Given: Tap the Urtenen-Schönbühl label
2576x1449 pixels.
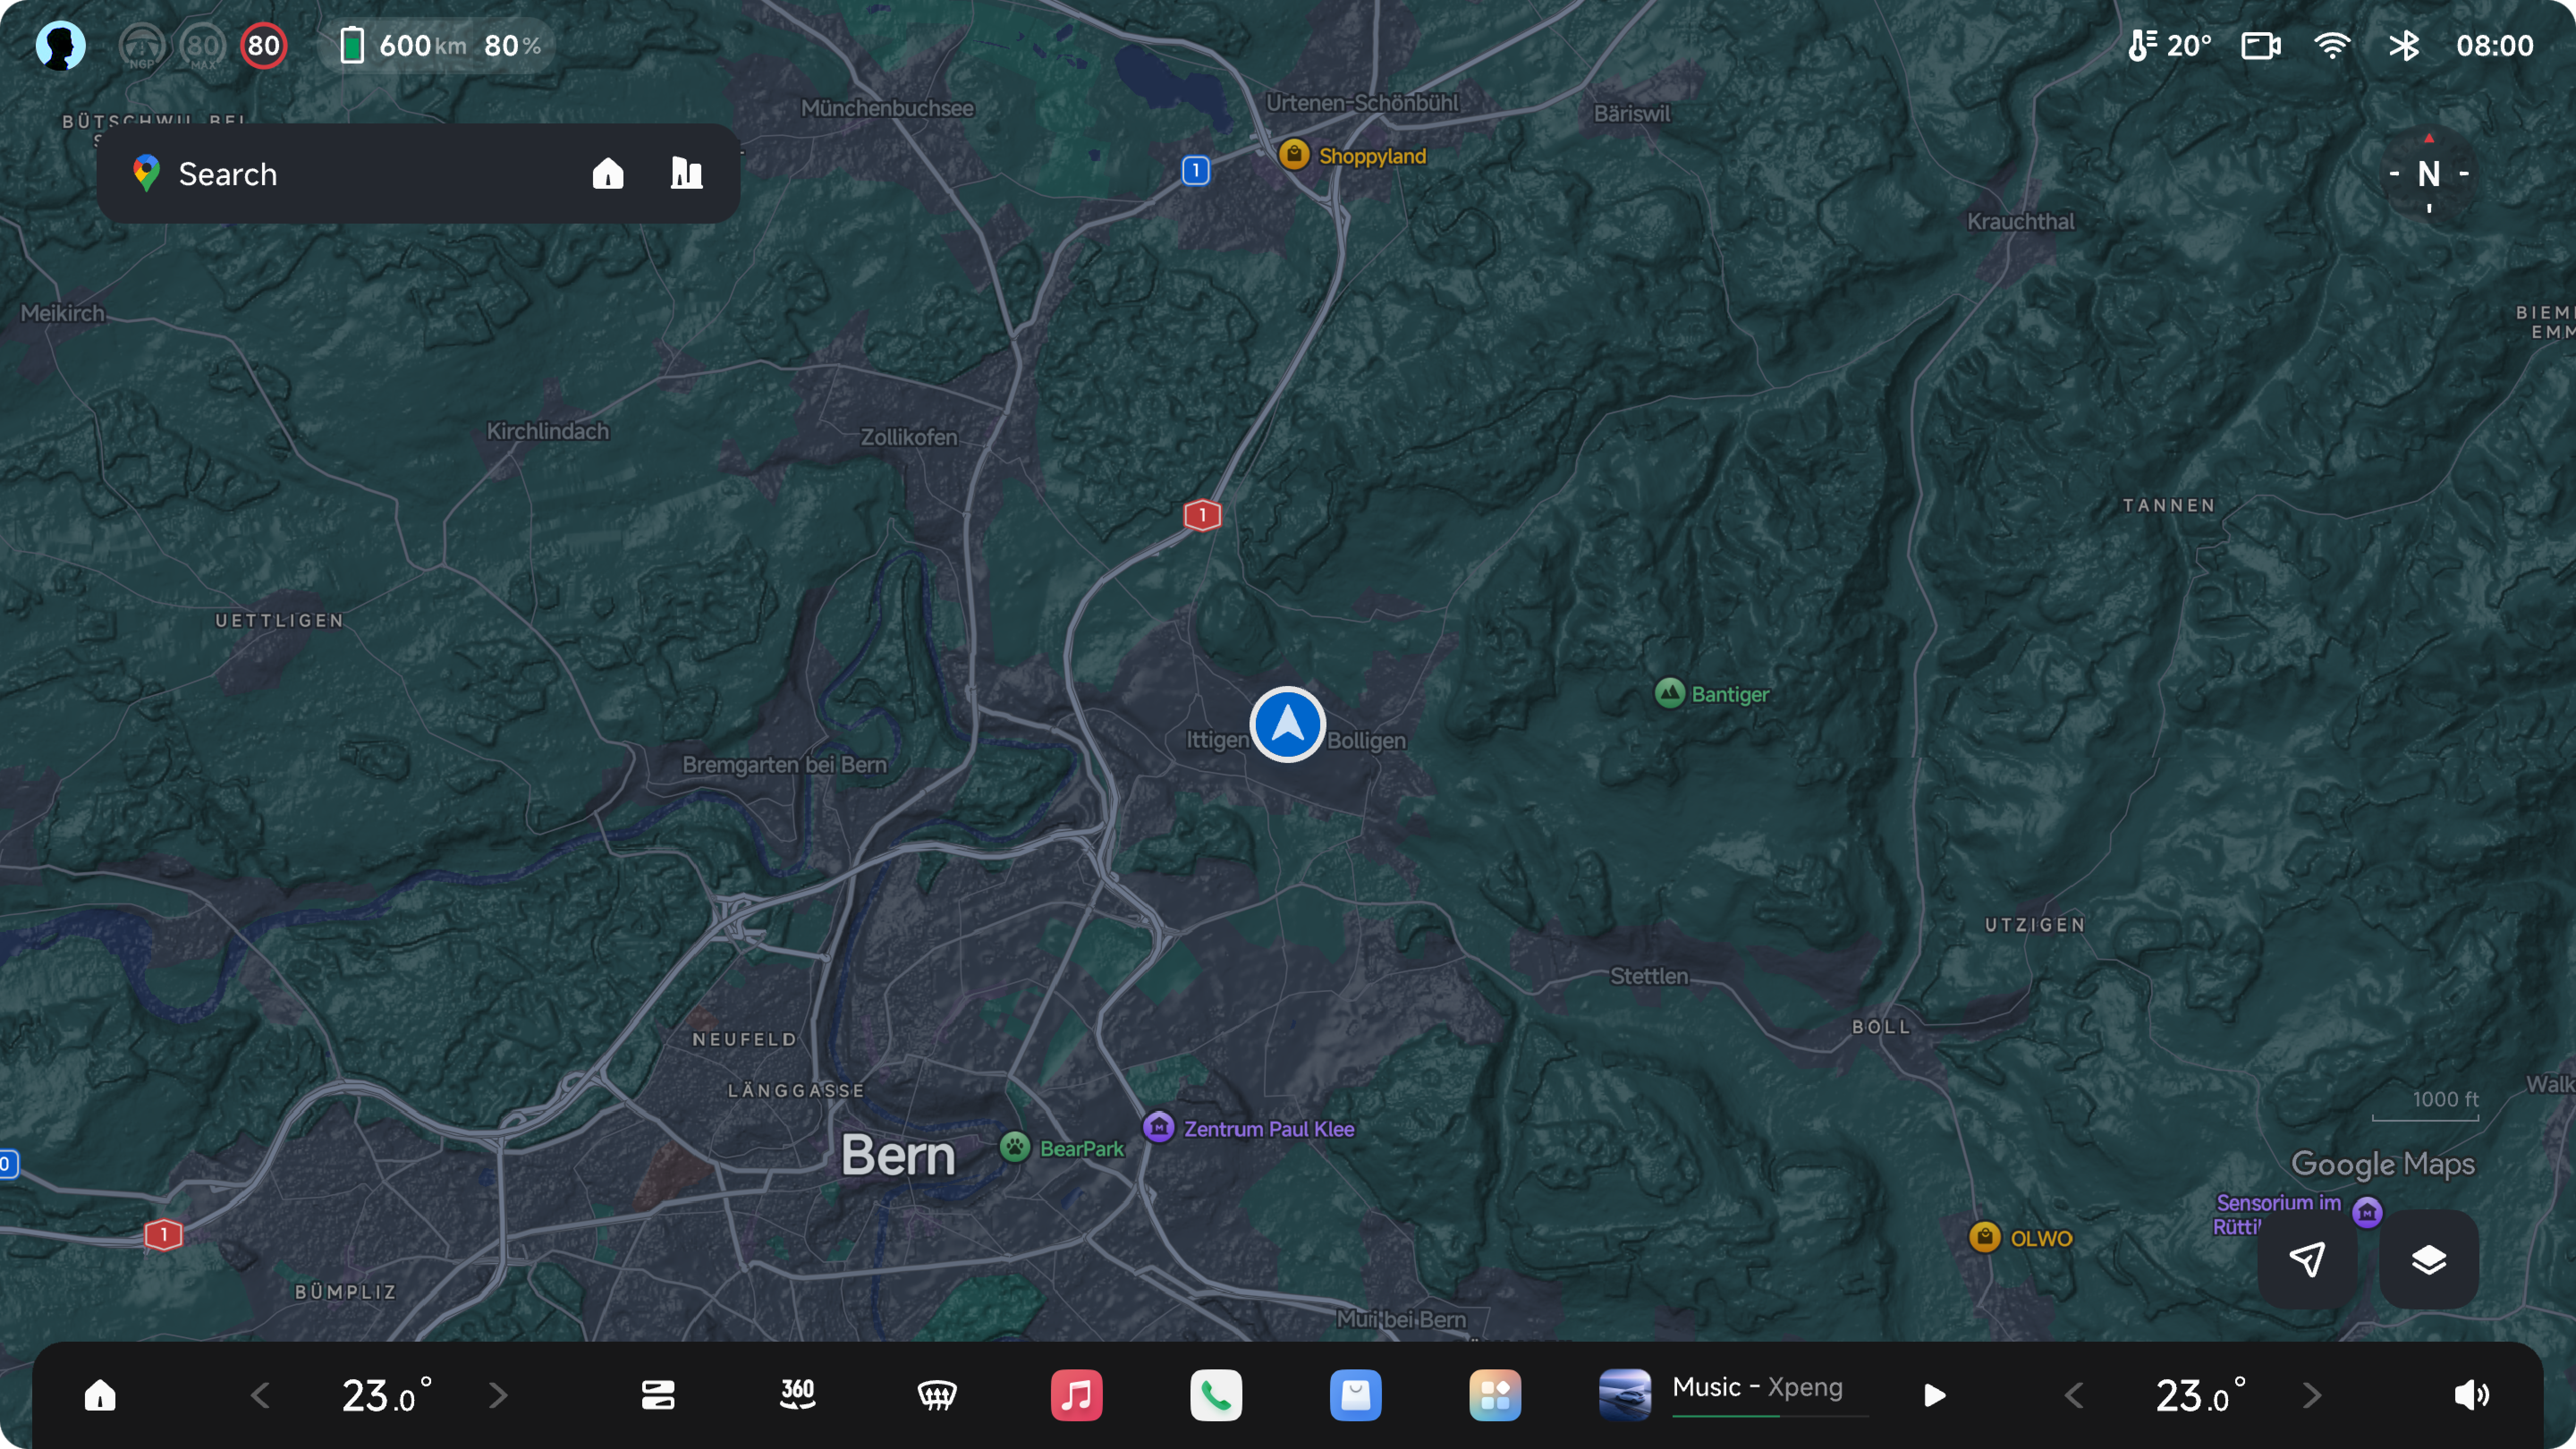Looking at the screenshot, I should [1361, 102].
